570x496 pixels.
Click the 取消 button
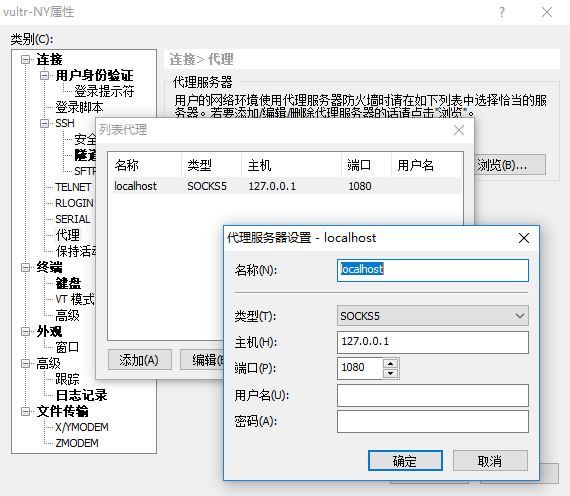490,461
